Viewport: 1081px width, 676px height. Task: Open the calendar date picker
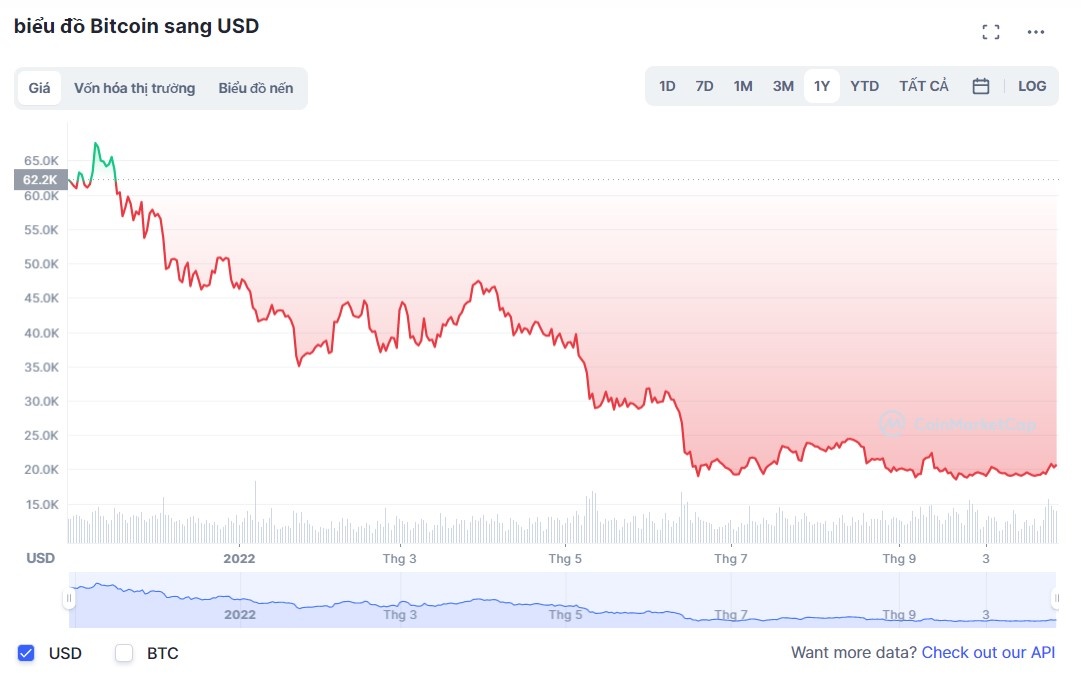click(x=980, y=86)
